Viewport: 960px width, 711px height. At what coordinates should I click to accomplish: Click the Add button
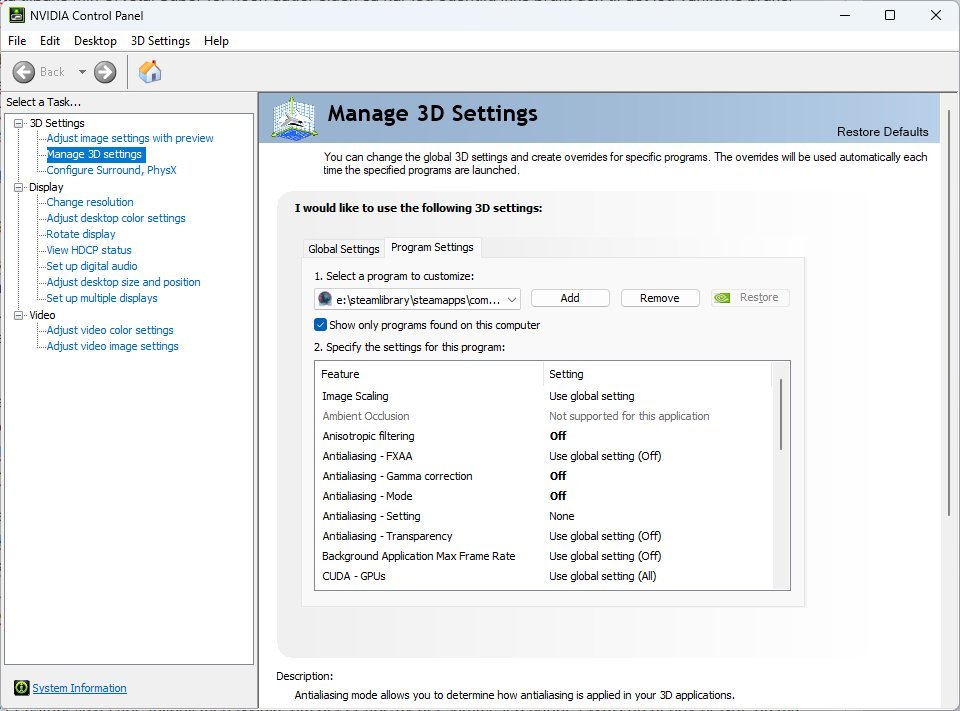[570, 298]
